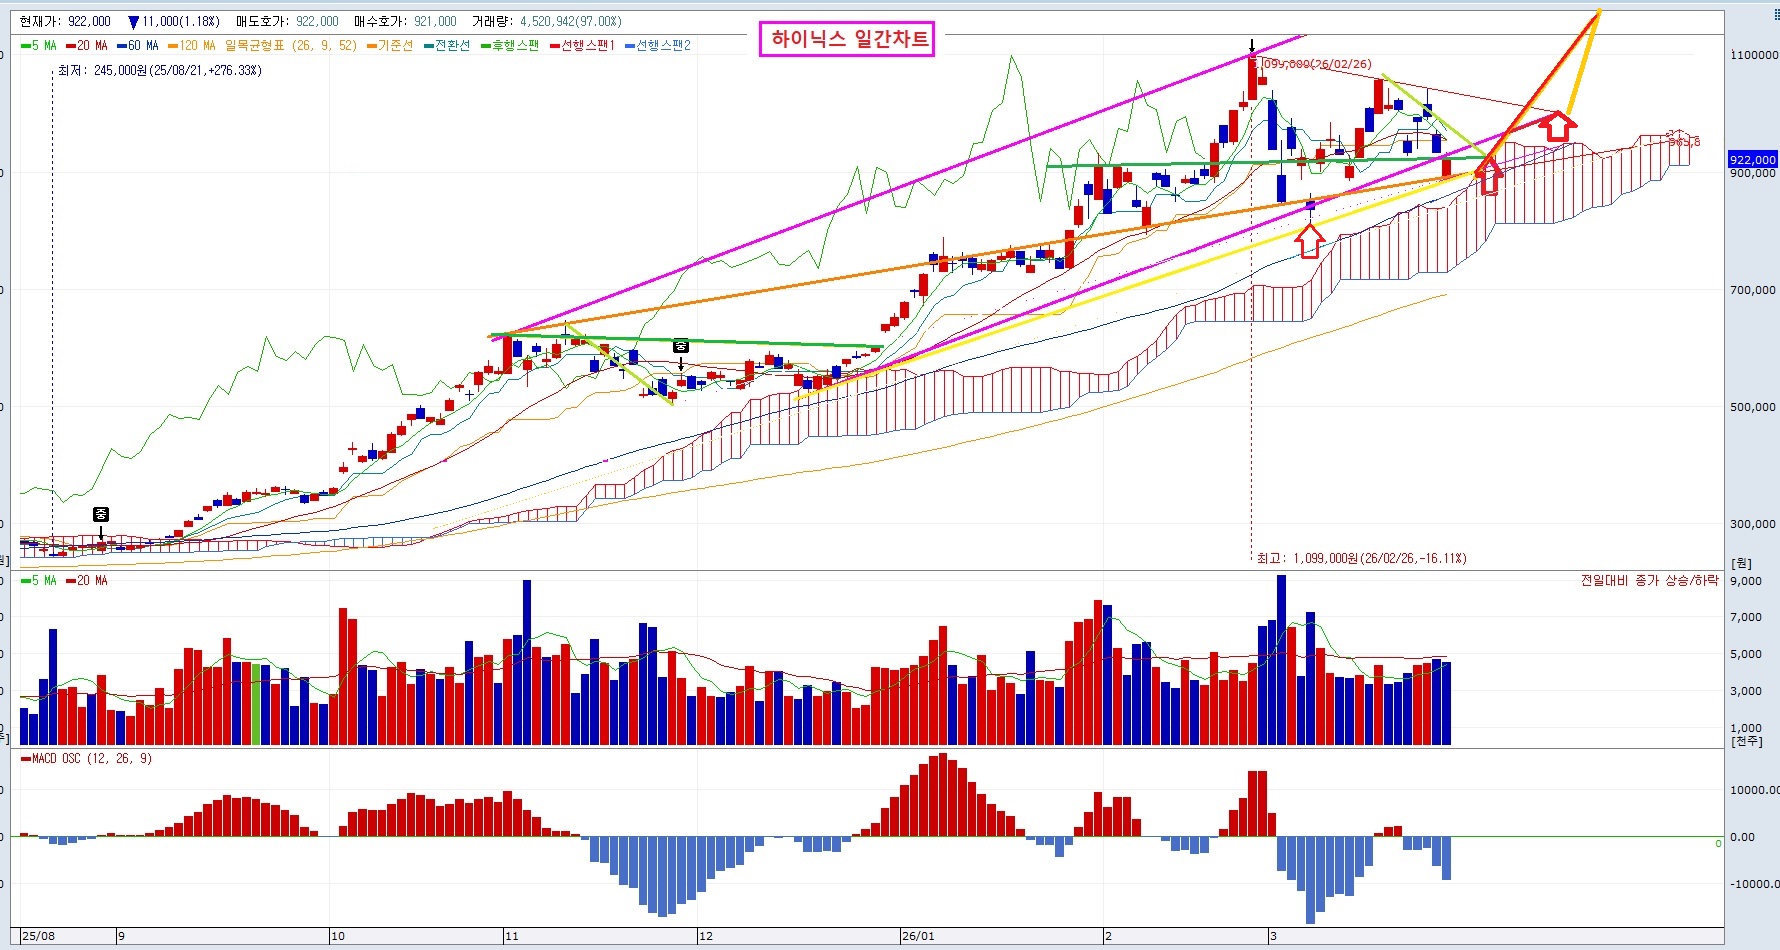
Task: Click the 증 marker above the late-November candles
Action: (680, 346)
